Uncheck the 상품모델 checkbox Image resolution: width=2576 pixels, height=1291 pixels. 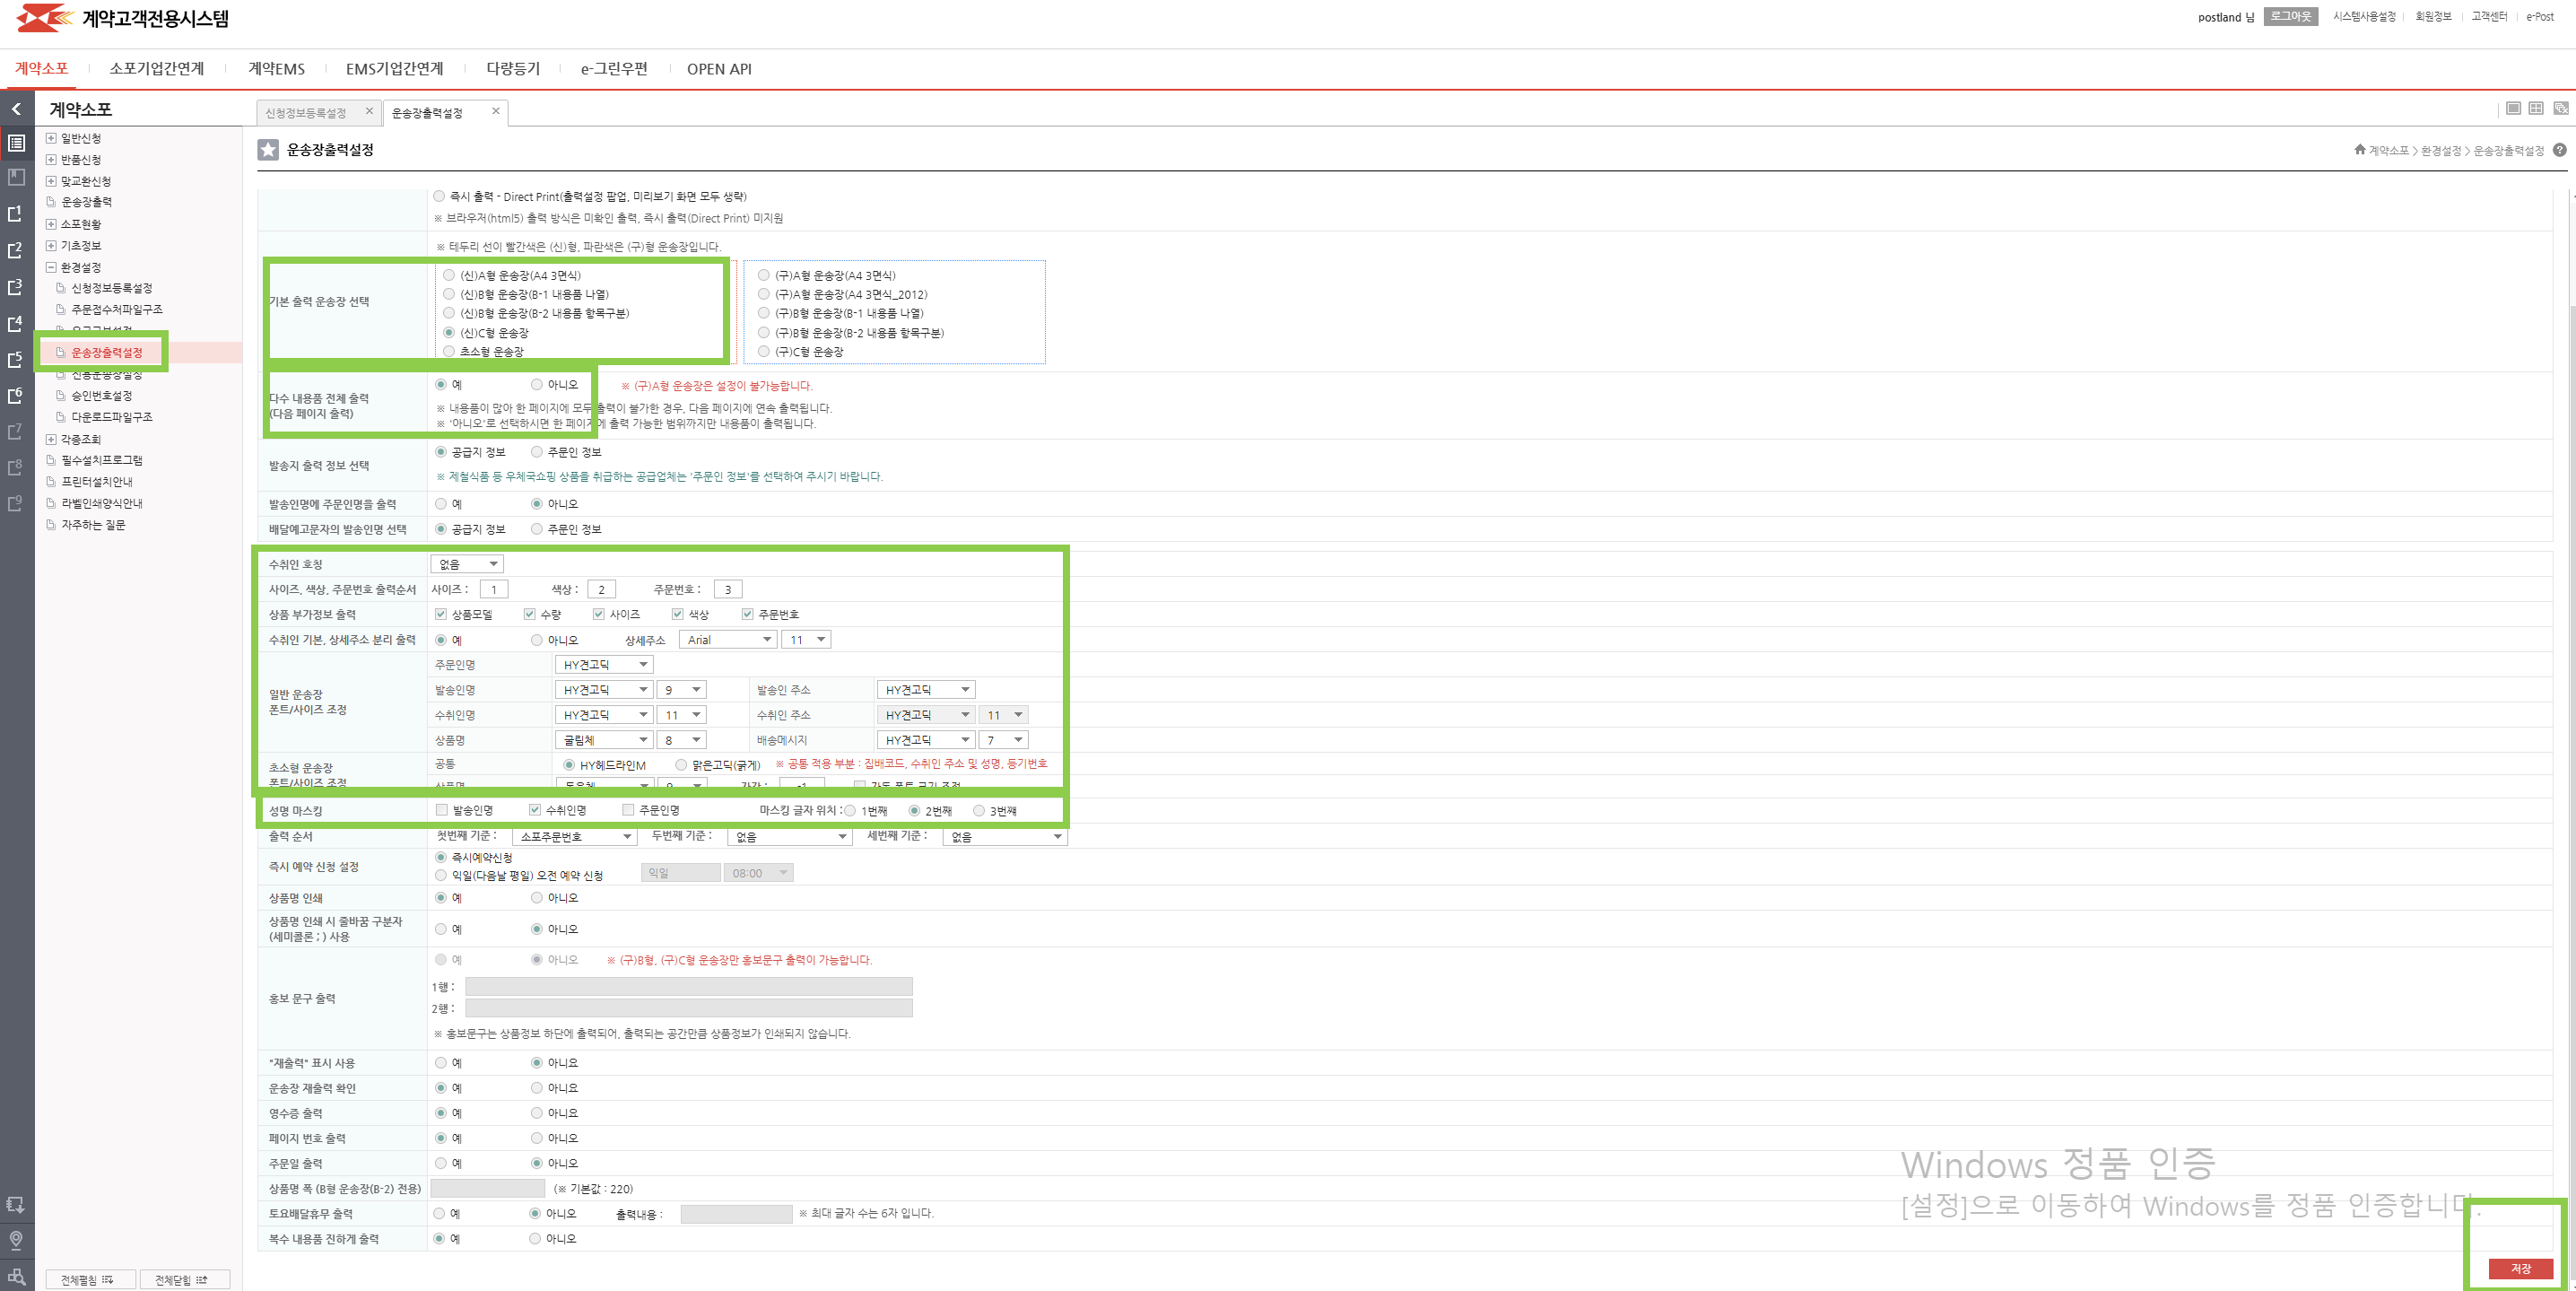(441, 614)
